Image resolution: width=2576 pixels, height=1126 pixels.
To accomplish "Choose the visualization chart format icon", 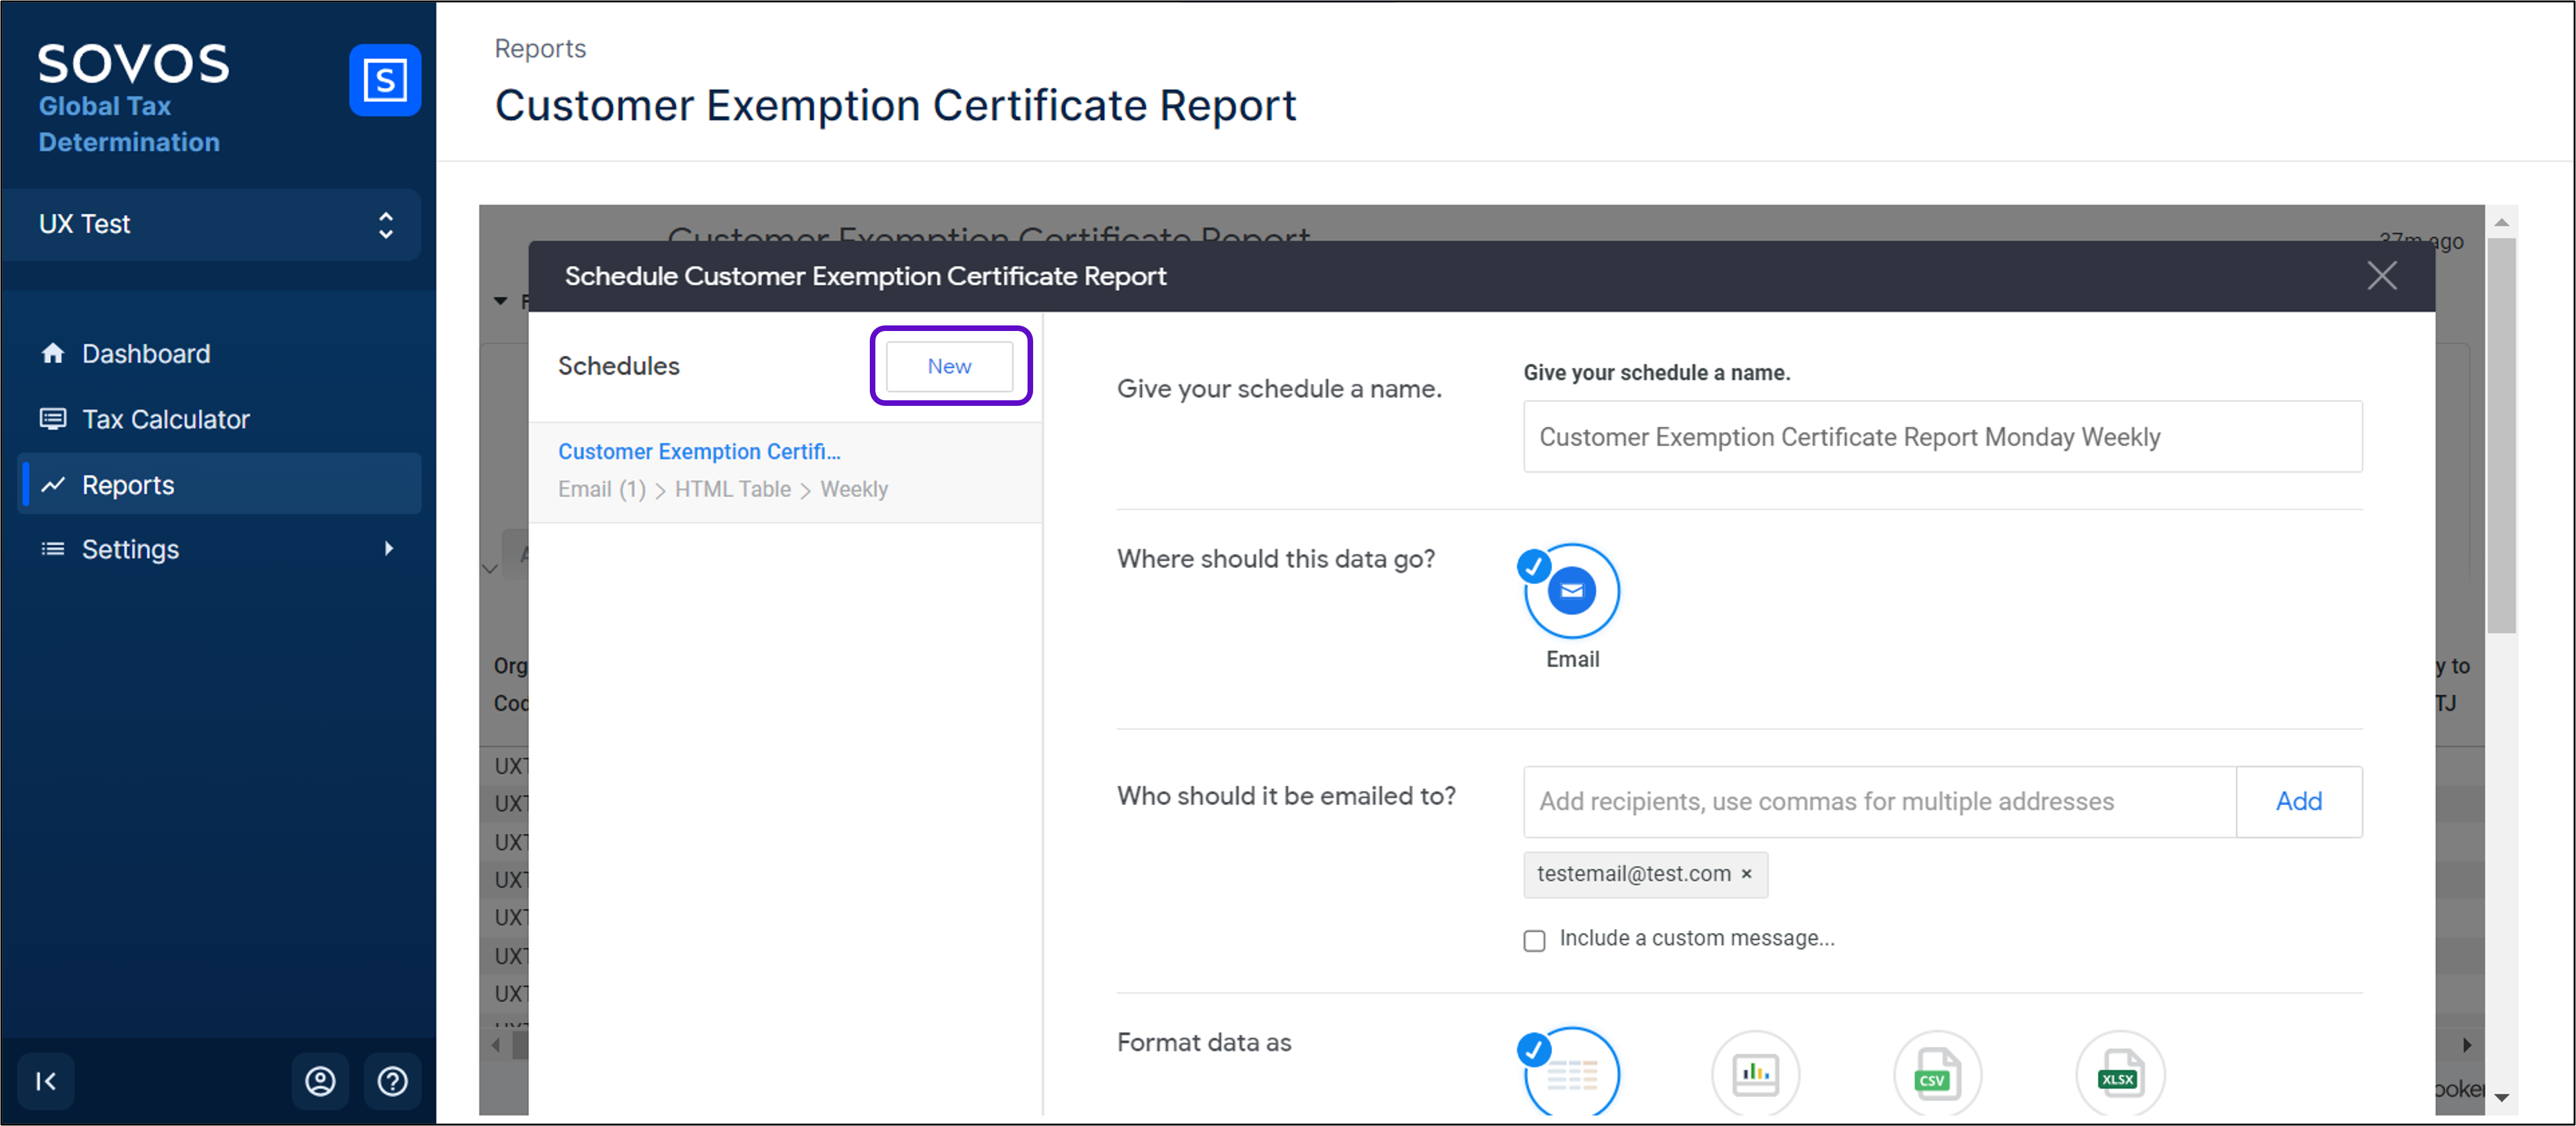I will (x=1755, y=1074).
